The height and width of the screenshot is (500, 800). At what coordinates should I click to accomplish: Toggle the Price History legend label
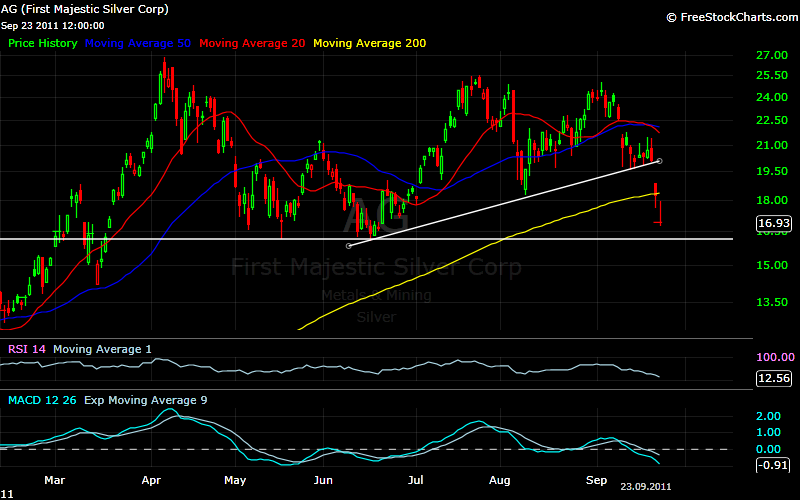tap(44, 43)
